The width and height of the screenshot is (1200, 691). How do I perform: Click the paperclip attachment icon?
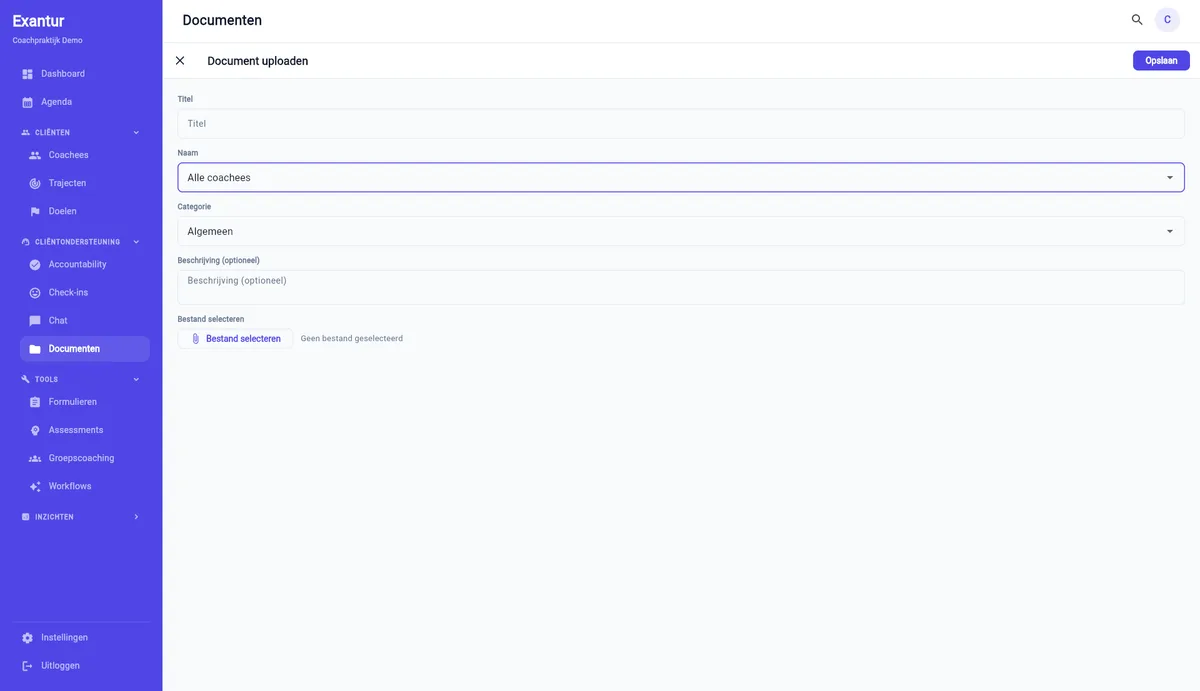pyautogui.click(x=196, y=339)
